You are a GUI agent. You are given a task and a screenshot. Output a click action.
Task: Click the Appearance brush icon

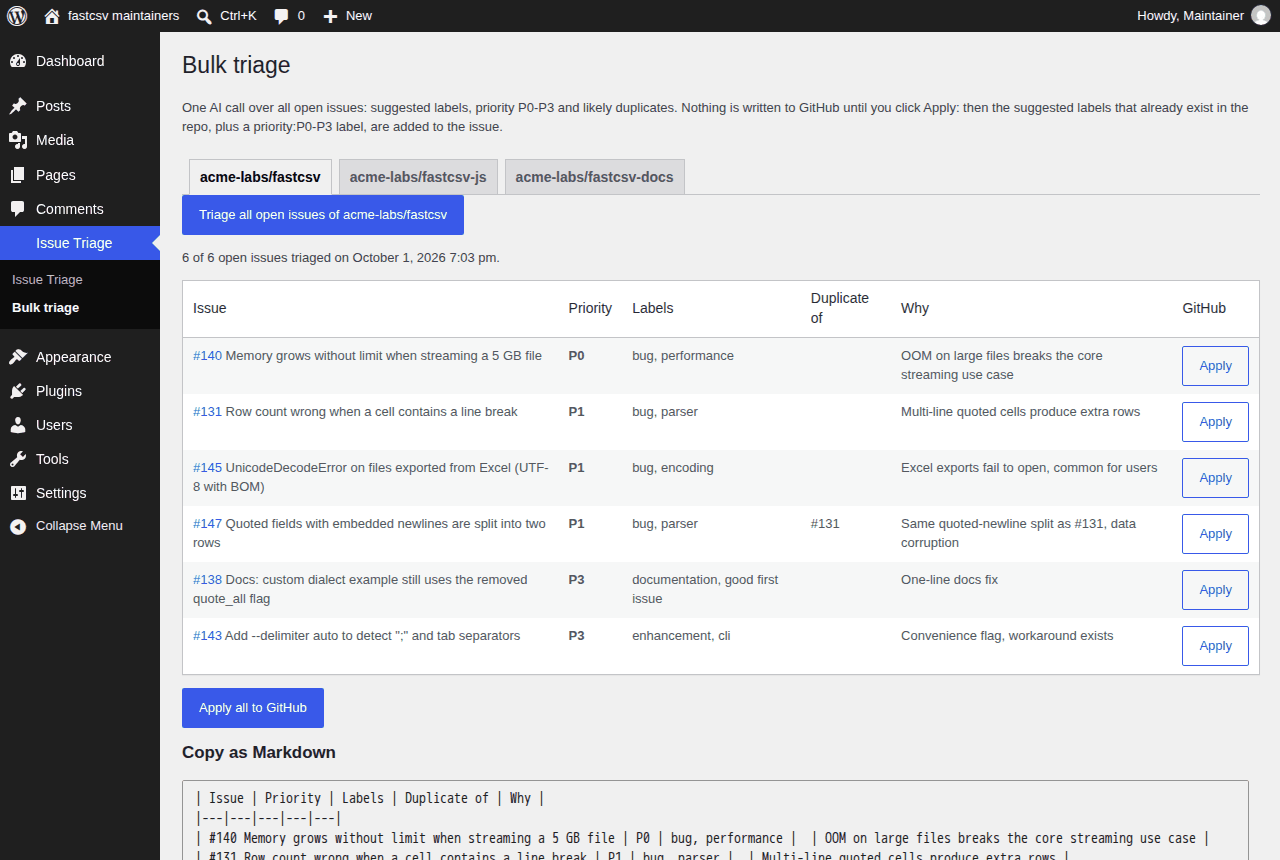click(x=18, y=357)
